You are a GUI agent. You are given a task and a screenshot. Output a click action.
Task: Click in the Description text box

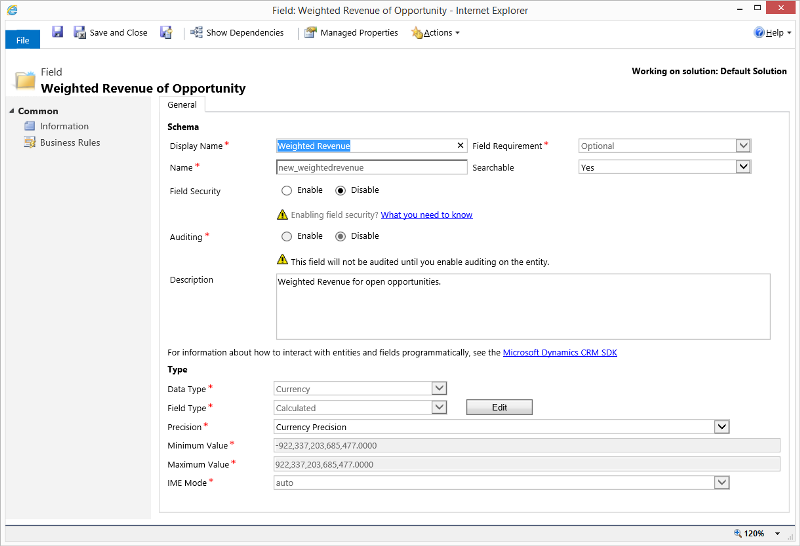pyautogui.click(x=523, y=307)
